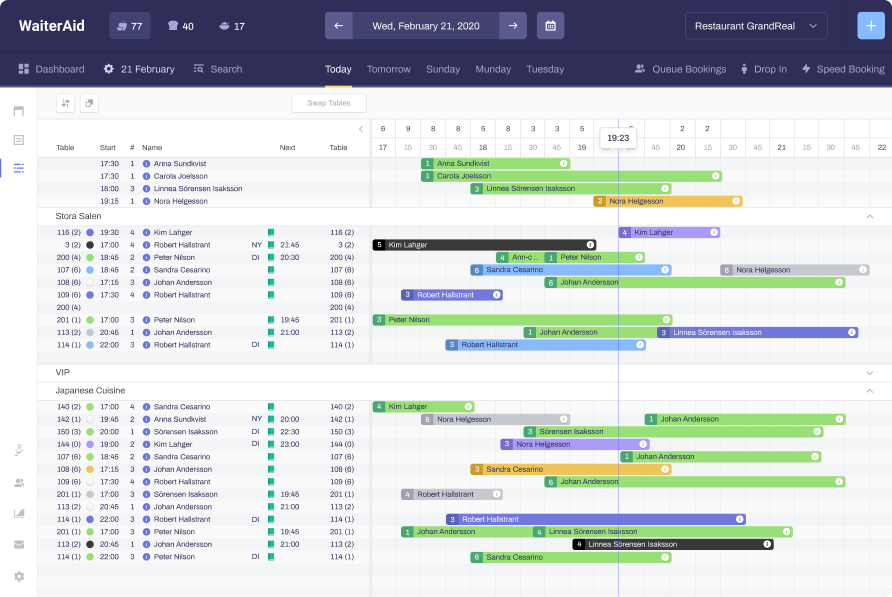
Task: Switch to the Tomorrow tab
Action: click(x=388, y=69)
